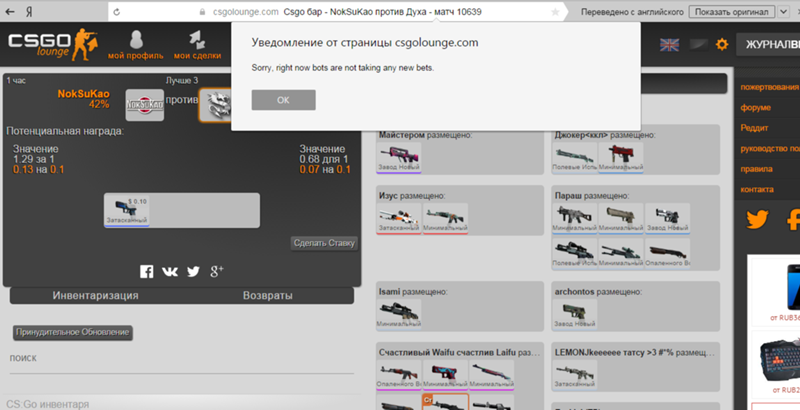Share the match on Google Plus

coord(217,271)
